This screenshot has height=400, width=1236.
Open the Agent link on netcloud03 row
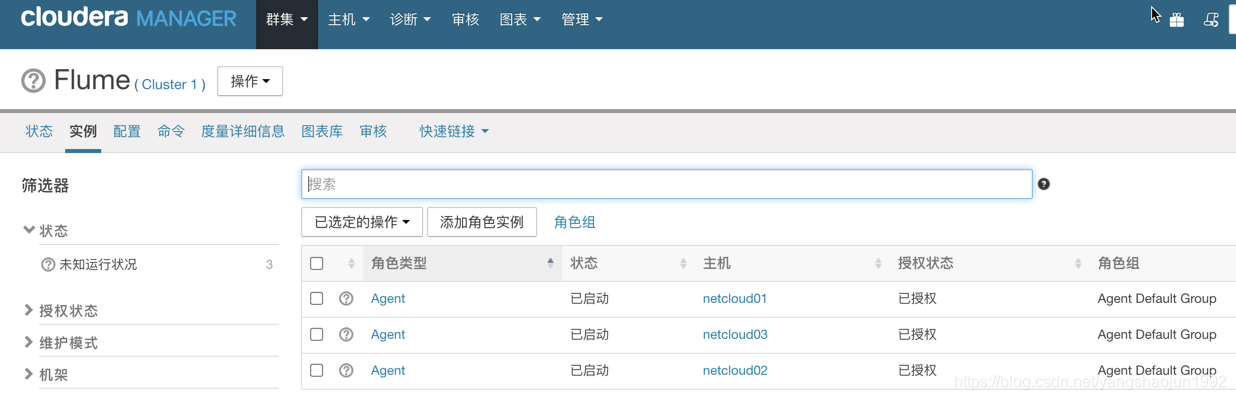coord(388,335)
